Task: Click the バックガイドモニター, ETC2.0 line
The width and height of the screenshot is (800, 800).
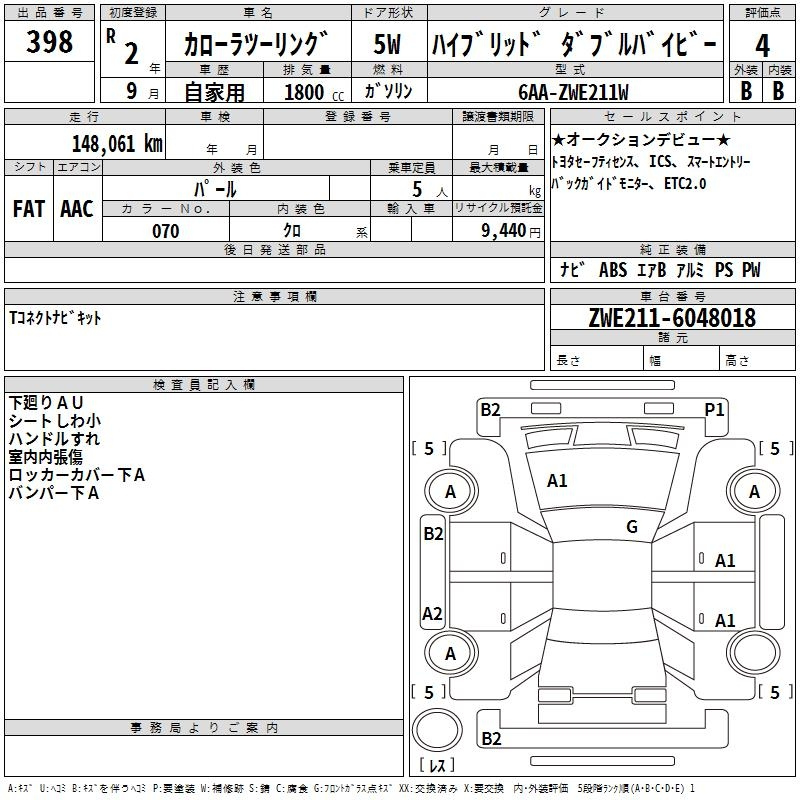Action: [629, 183]
